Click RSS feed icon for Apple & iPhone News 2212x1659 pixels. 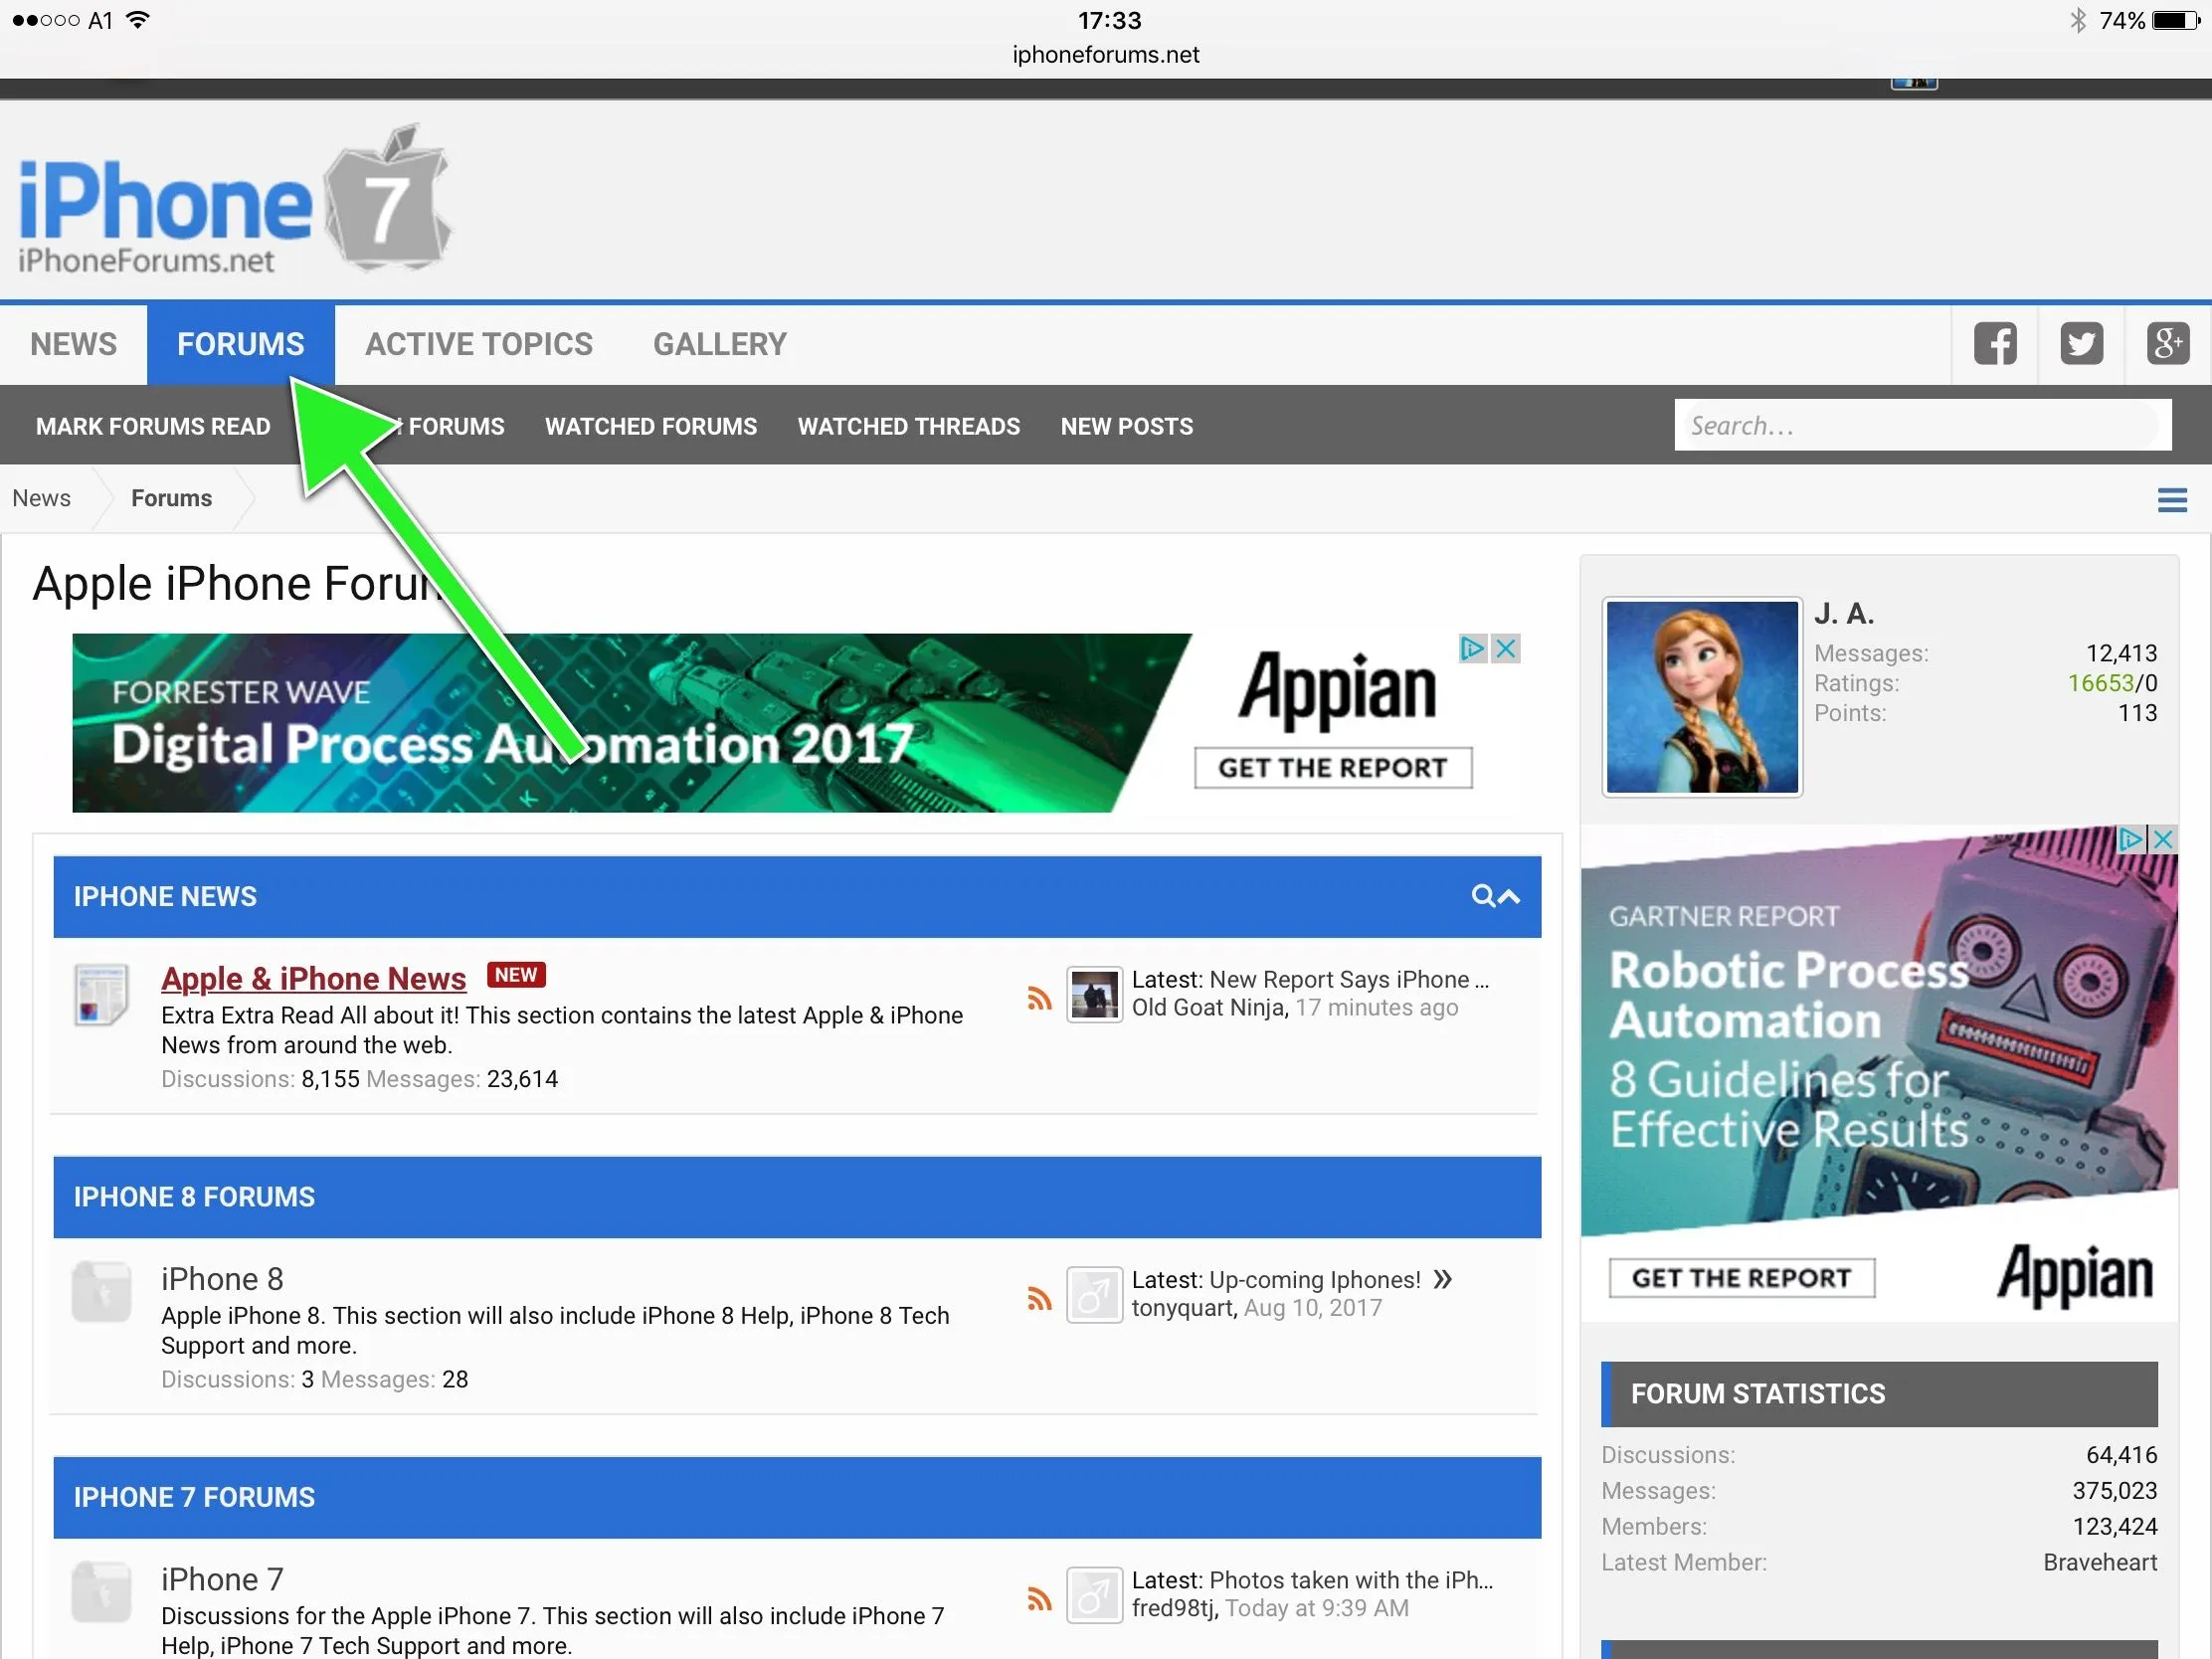[1039, 998]
